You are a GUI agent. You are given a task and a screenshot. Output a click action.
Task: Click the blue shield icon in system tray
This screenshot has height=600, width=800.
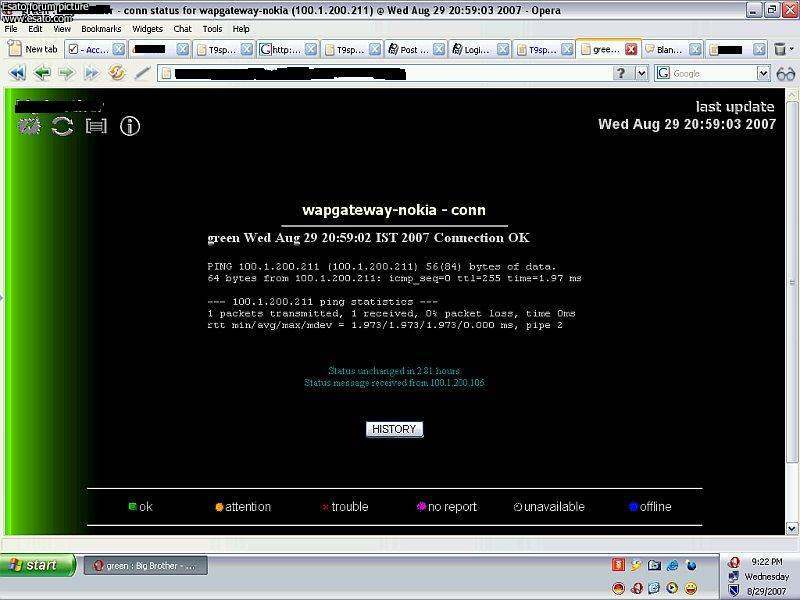(734, 591)
